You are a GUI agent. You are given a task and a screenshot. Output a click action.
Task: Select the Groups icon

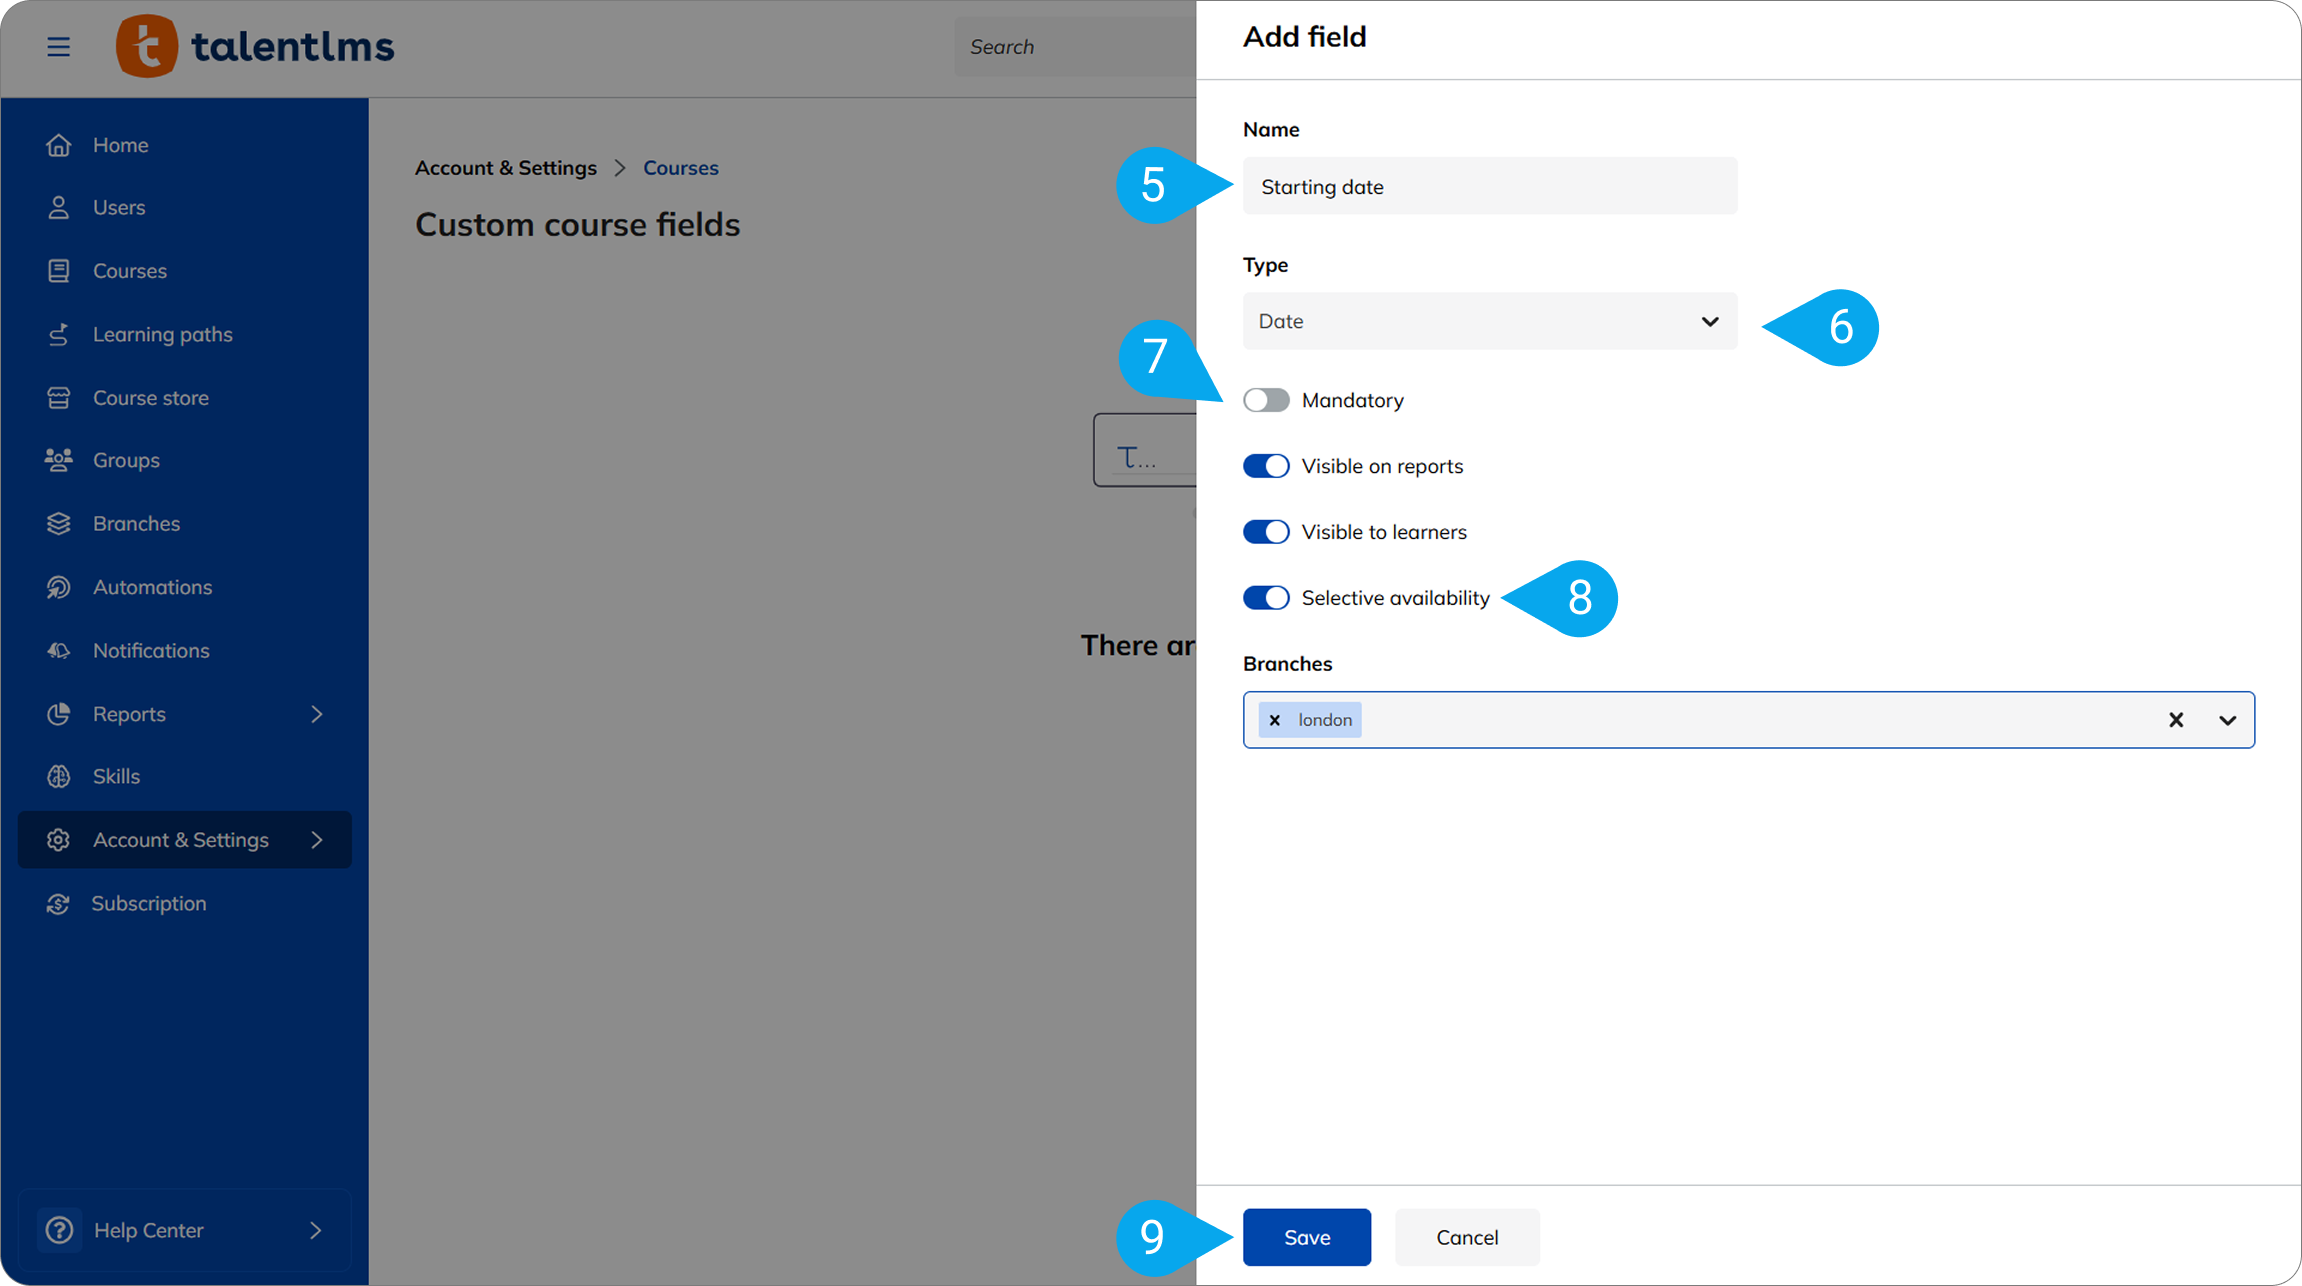tap(59, 460)
